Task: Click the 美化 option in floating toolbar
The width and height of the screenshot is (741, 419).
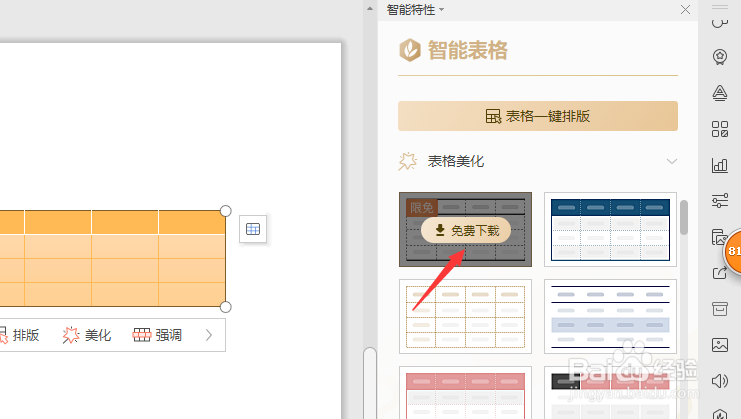Action: point(87,335)
